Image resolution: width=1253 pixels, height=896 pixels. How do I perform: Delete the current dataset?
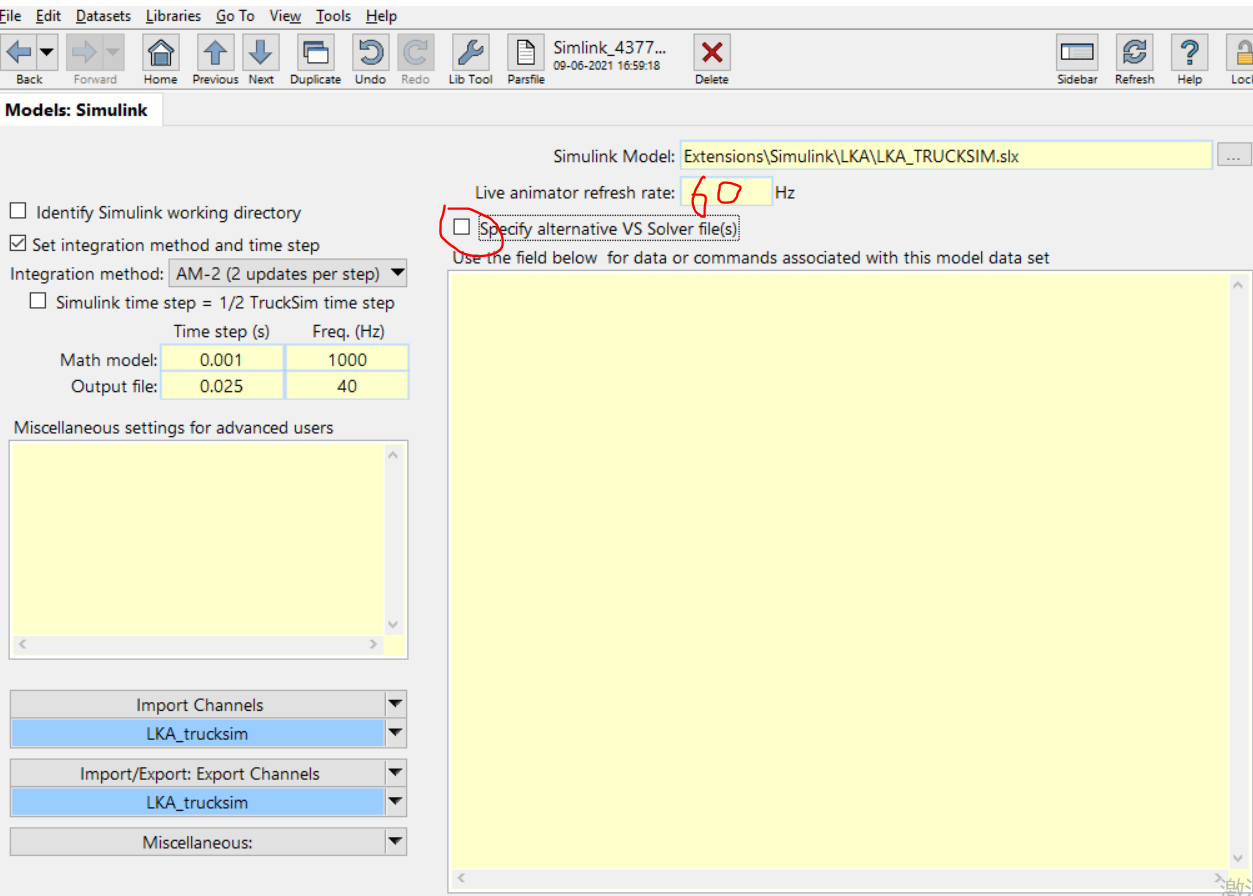point(711,52)
